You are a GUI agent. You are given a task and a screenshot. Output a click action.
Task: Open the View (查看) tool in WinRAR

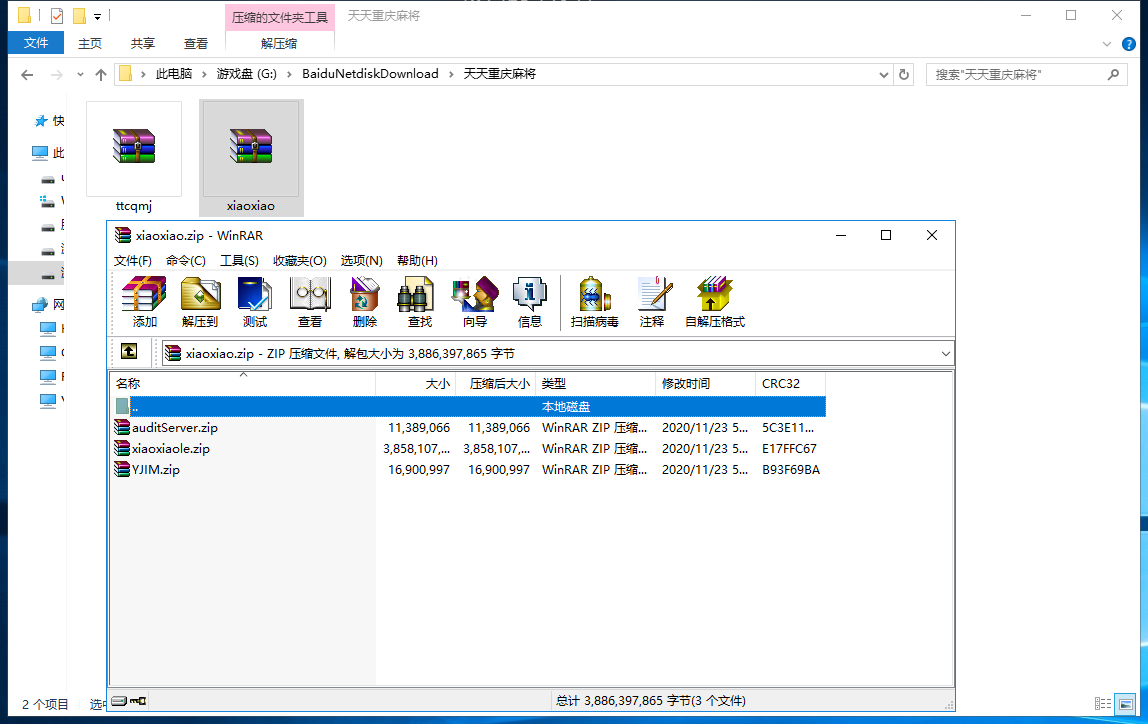(310, 302)
